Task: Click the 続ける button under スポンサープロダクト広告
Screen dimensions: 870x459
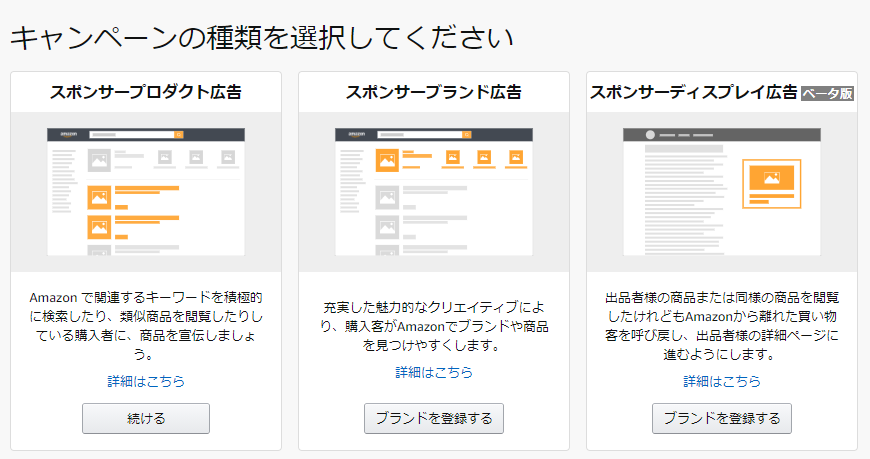Action: pos(146,418)
